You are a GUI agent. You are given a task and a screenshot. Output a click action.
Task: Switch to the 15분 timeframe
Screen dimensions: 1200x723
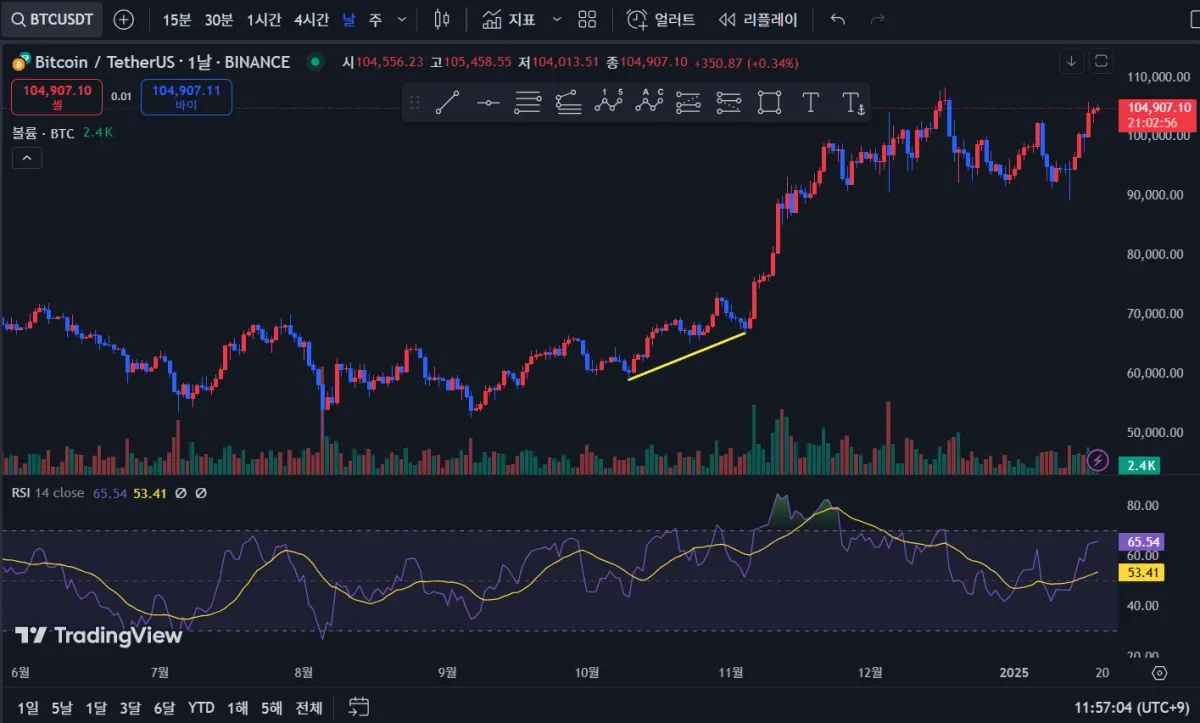point(177,19)
